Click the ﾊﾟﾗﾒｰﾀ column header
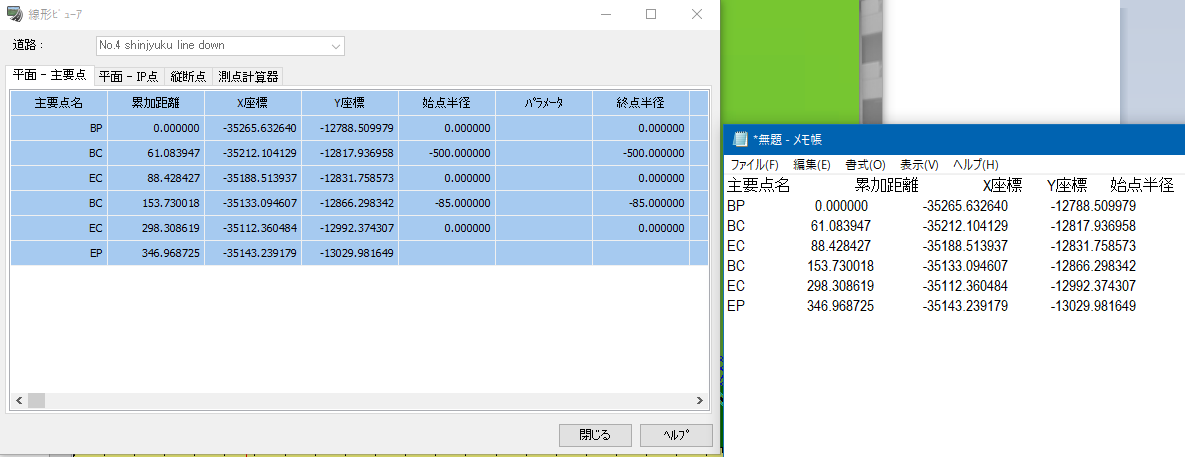 pos(544,103)
